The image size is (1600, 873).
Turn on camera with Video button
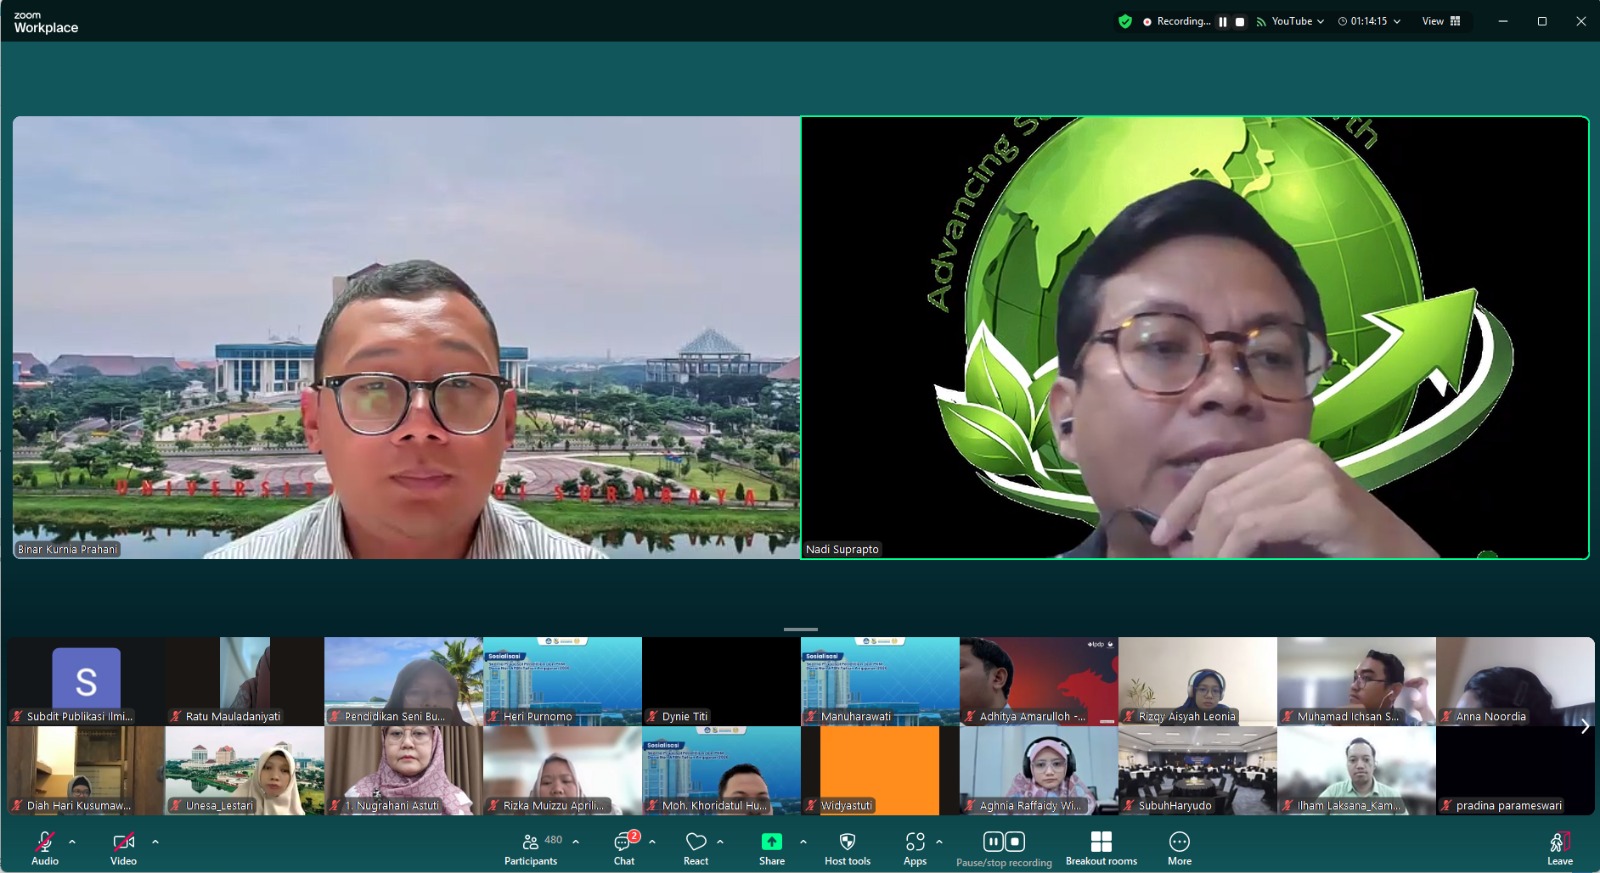click(x=123, y=848)
